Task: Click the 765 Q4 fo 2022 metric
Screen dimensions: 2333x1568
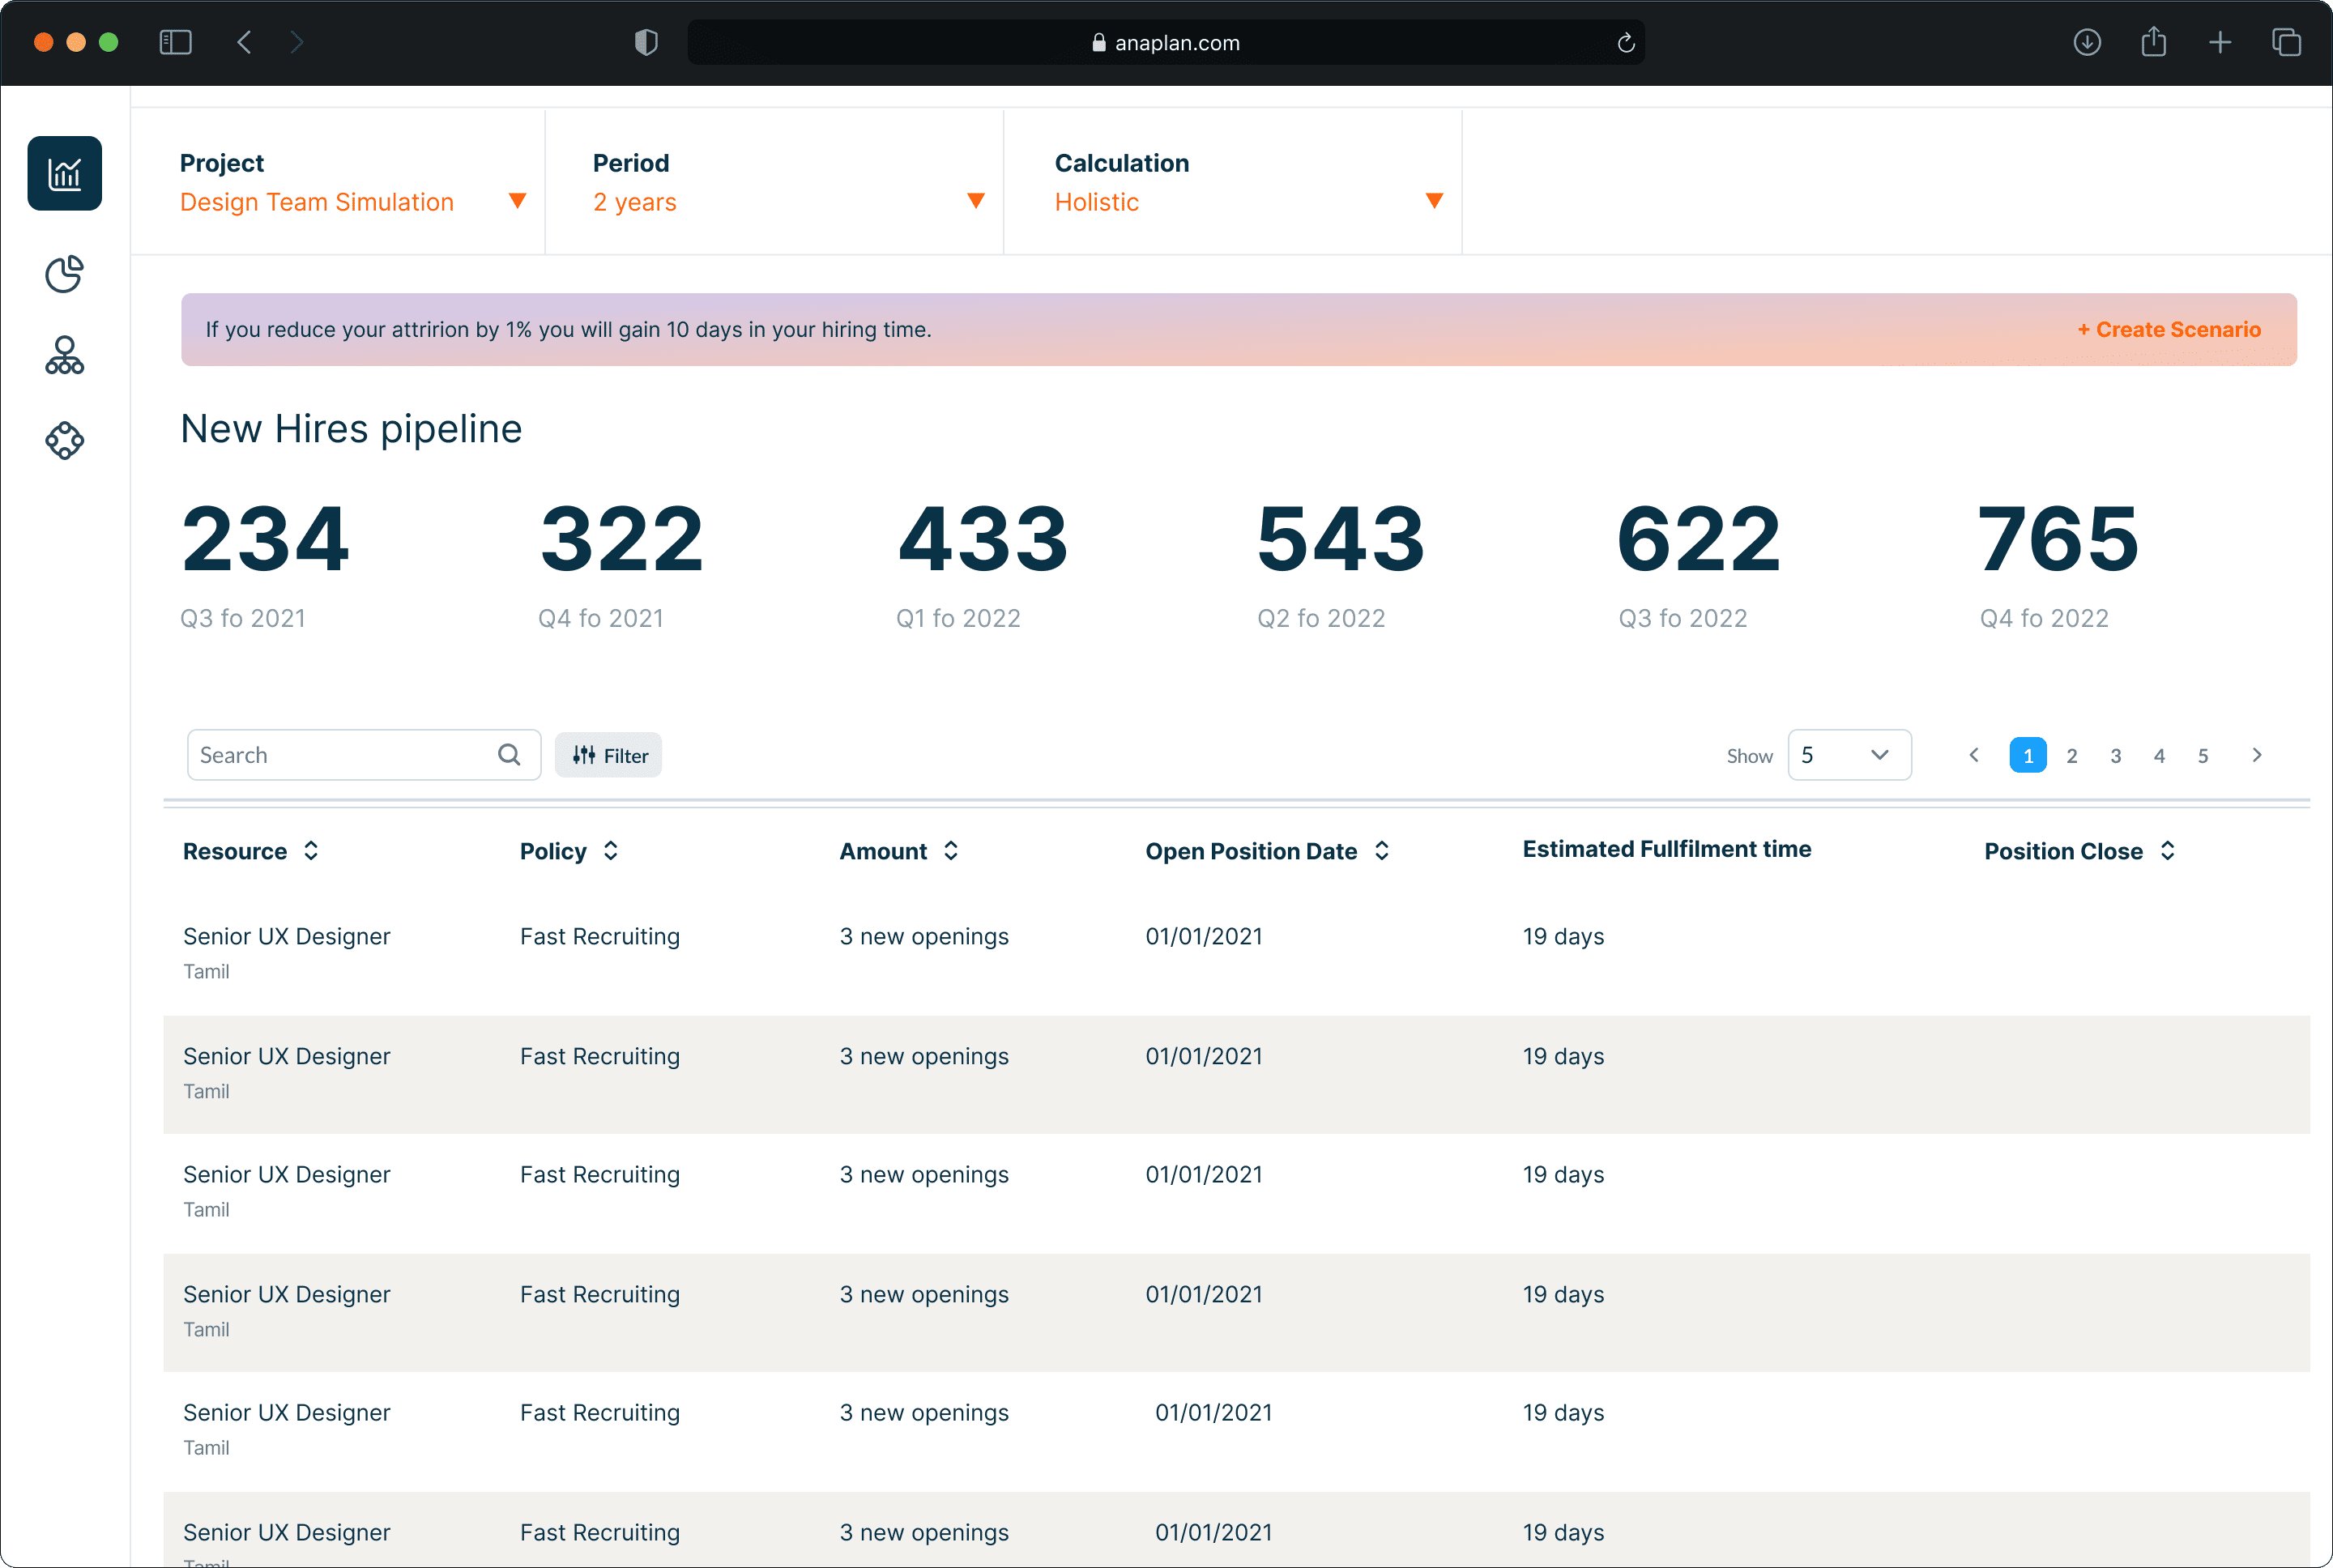Action: coord(2059,566)
